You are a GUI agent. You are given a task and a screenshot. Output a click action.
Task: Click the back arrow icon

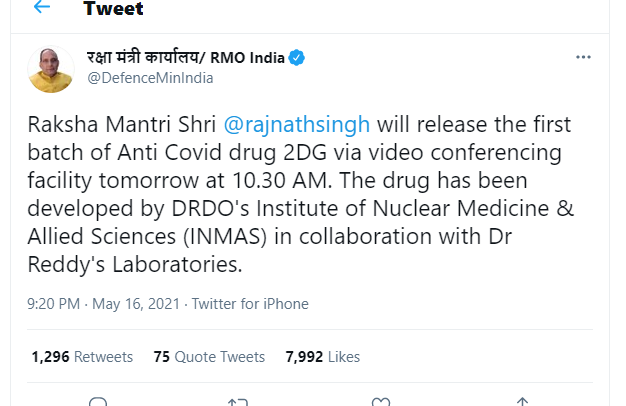[42, 8]
